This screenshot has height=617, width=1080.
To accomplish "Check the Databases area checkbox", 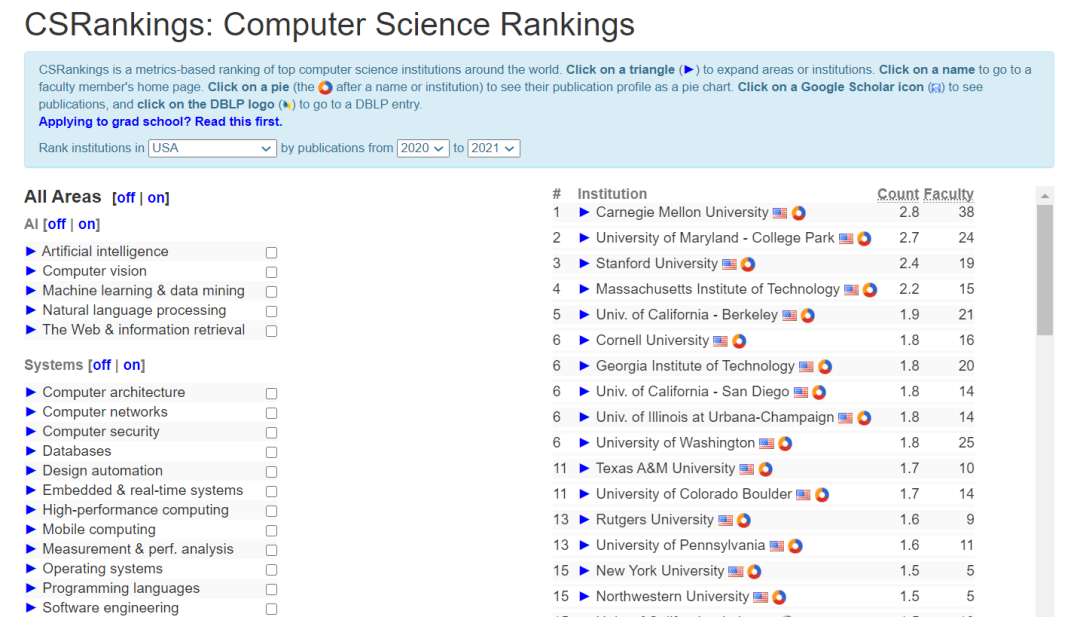I will coord(271,452).
